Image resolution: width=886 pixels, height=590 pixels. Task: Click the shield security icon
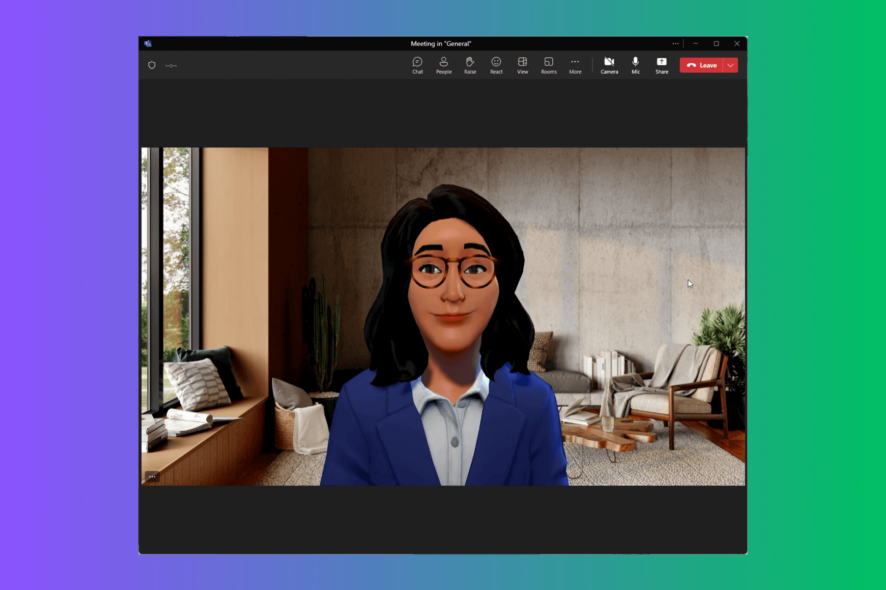click(x=152, y=63)
